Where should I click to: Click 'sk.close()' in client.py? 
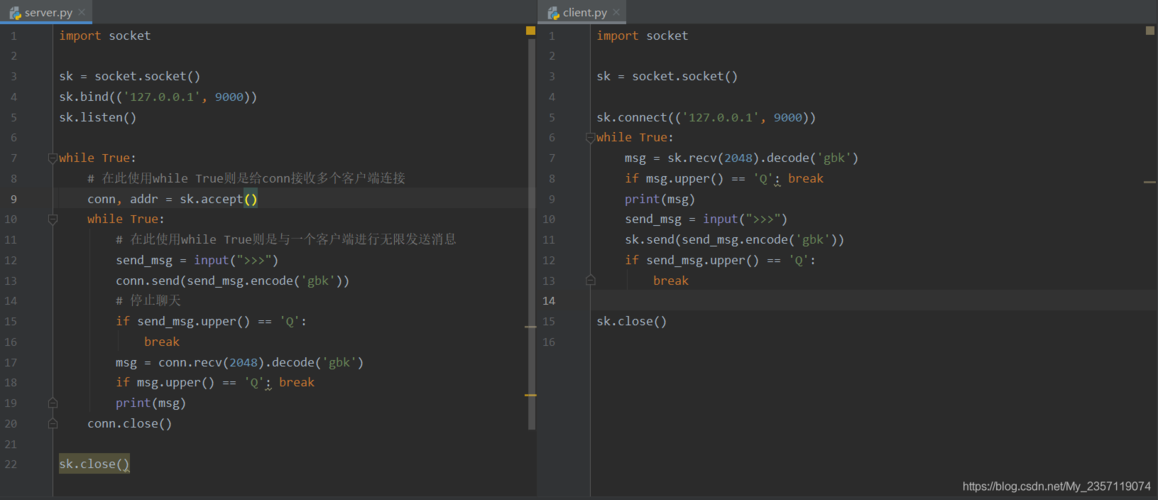coord(632,321)
